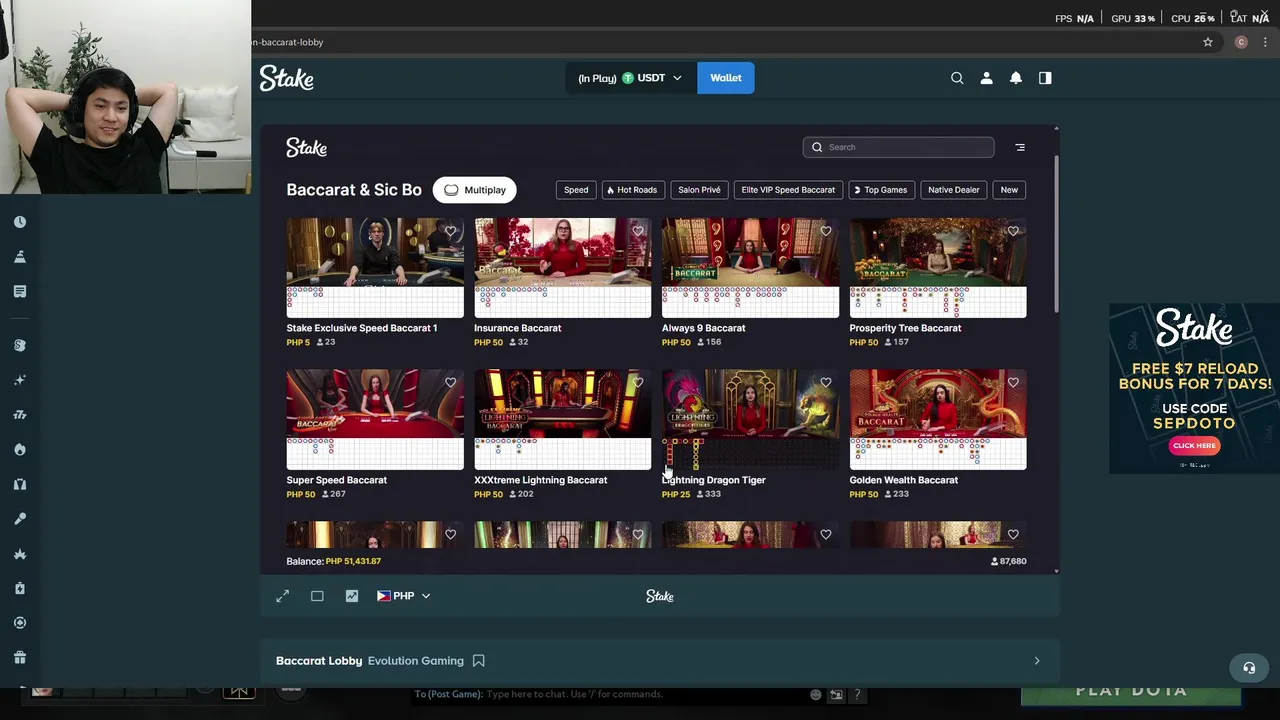Open the Golden Wealth Baccarat thumbnail
This screenshot has height=720, width=1280.
pos(938,420)
